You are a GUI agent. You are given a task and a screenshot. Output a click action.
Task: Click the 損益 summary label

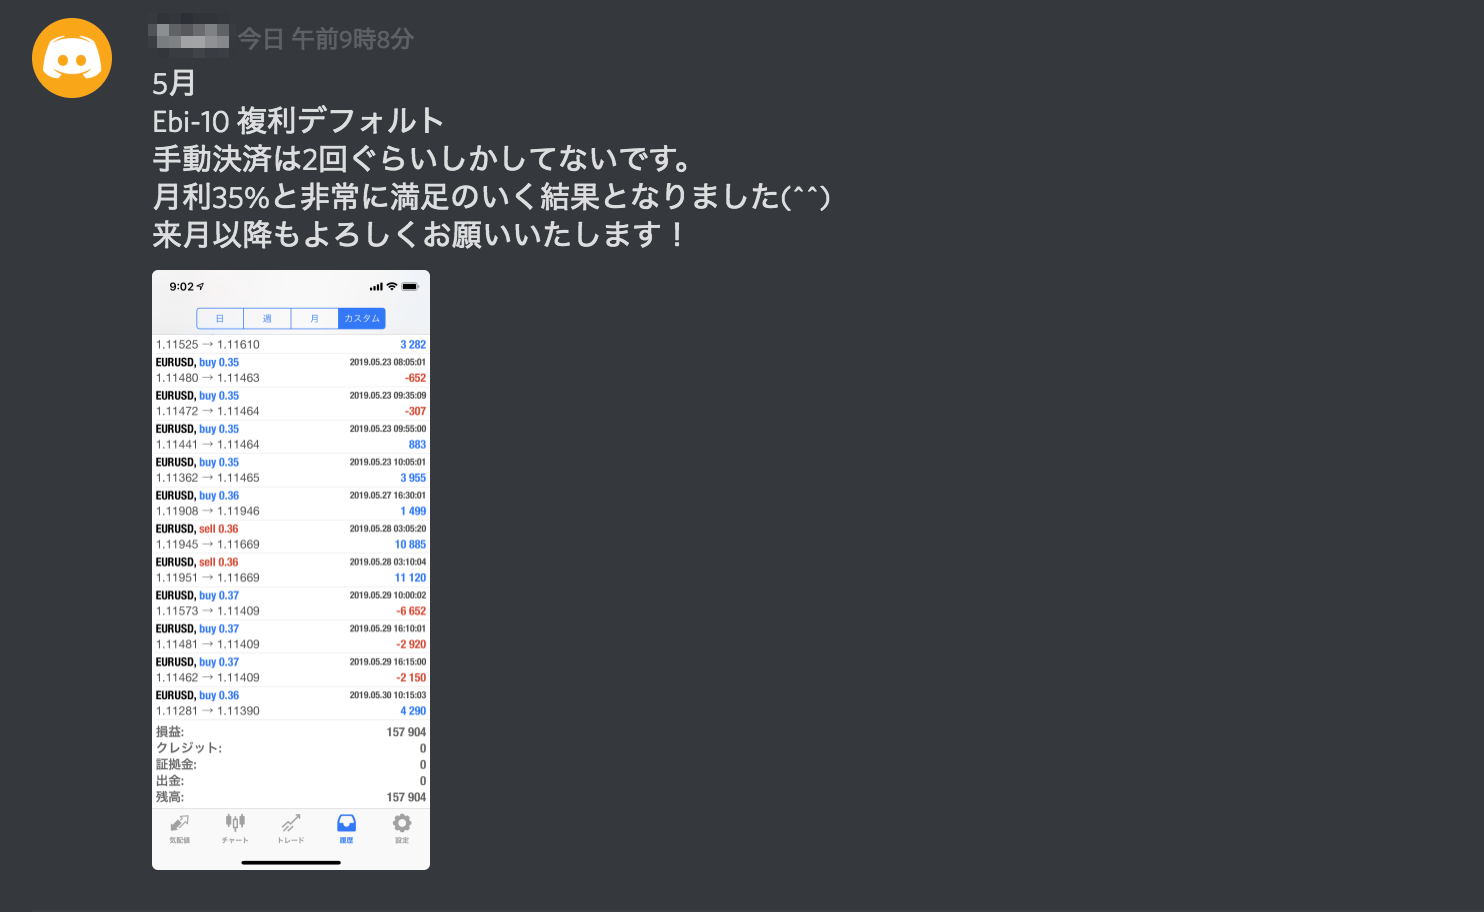click(170, 732)
